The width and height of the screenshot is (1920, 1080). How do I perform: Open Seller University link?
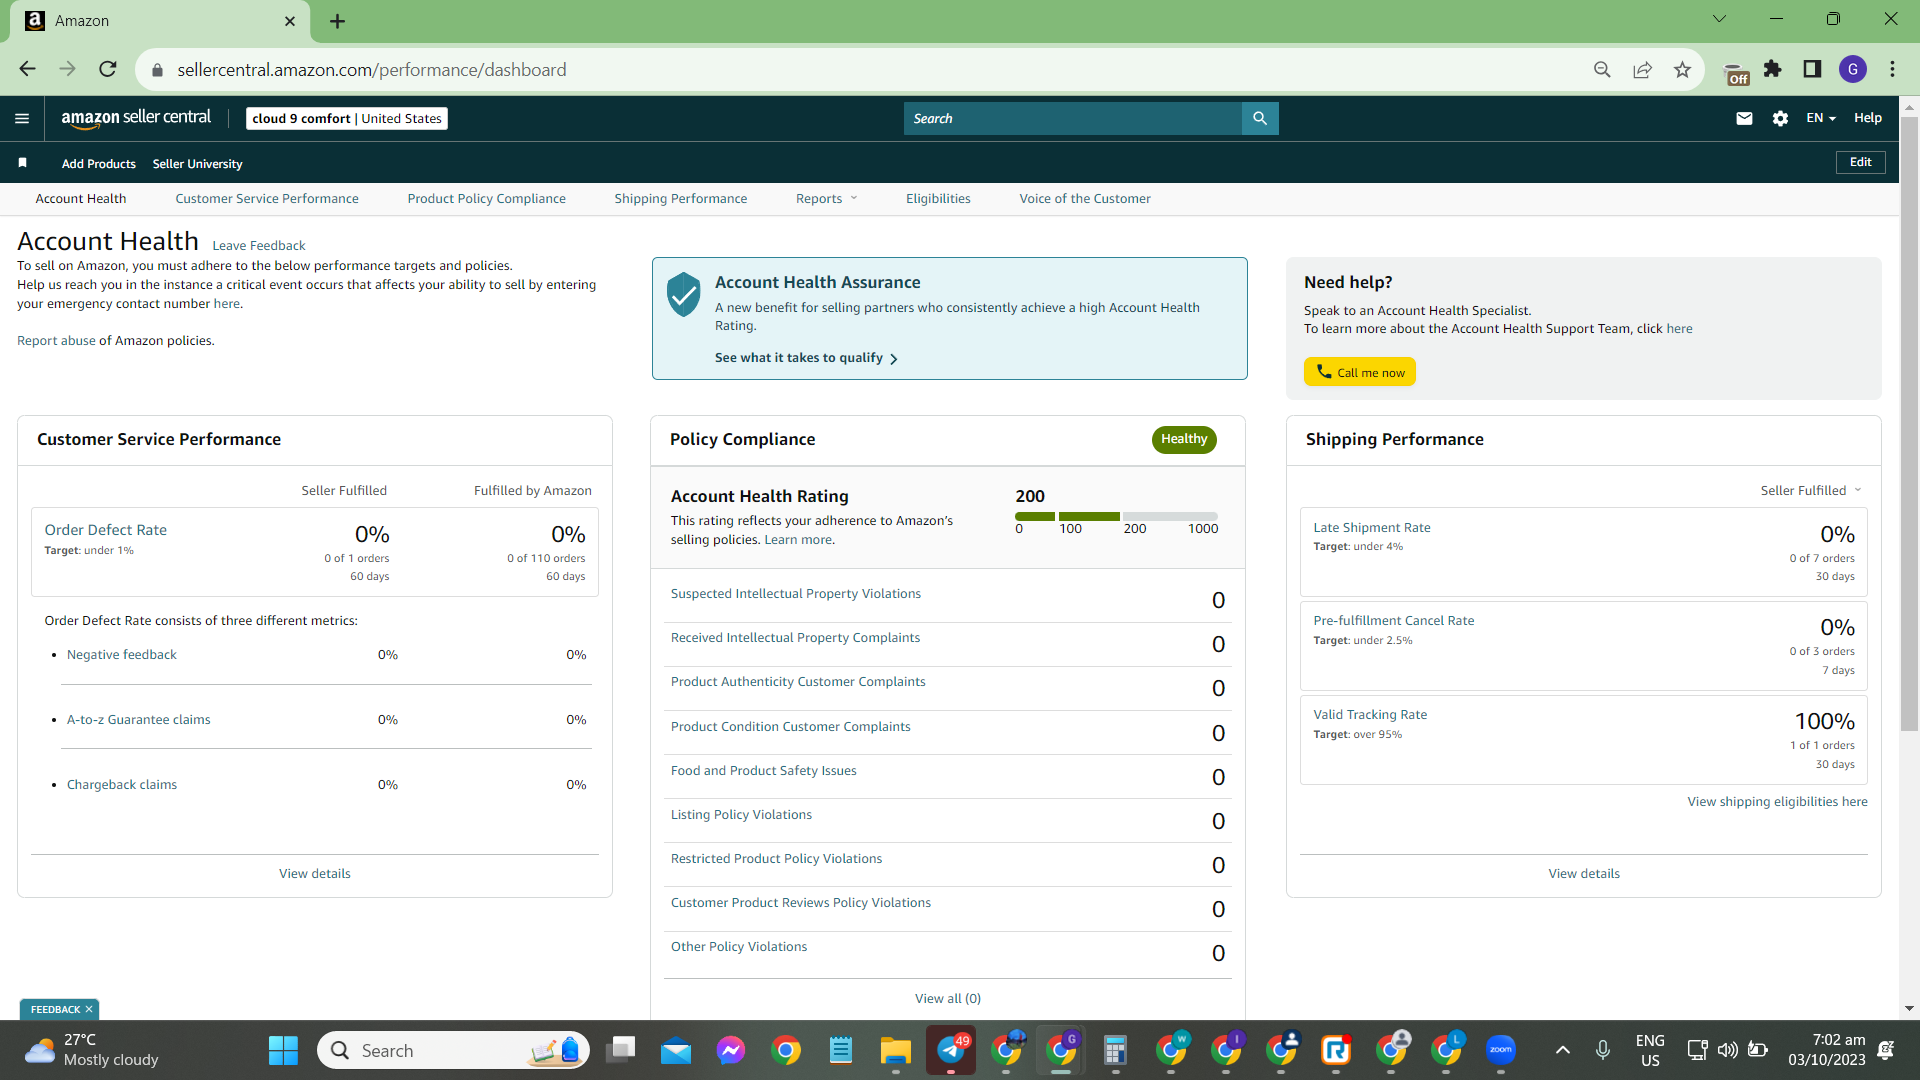point(198,164)
